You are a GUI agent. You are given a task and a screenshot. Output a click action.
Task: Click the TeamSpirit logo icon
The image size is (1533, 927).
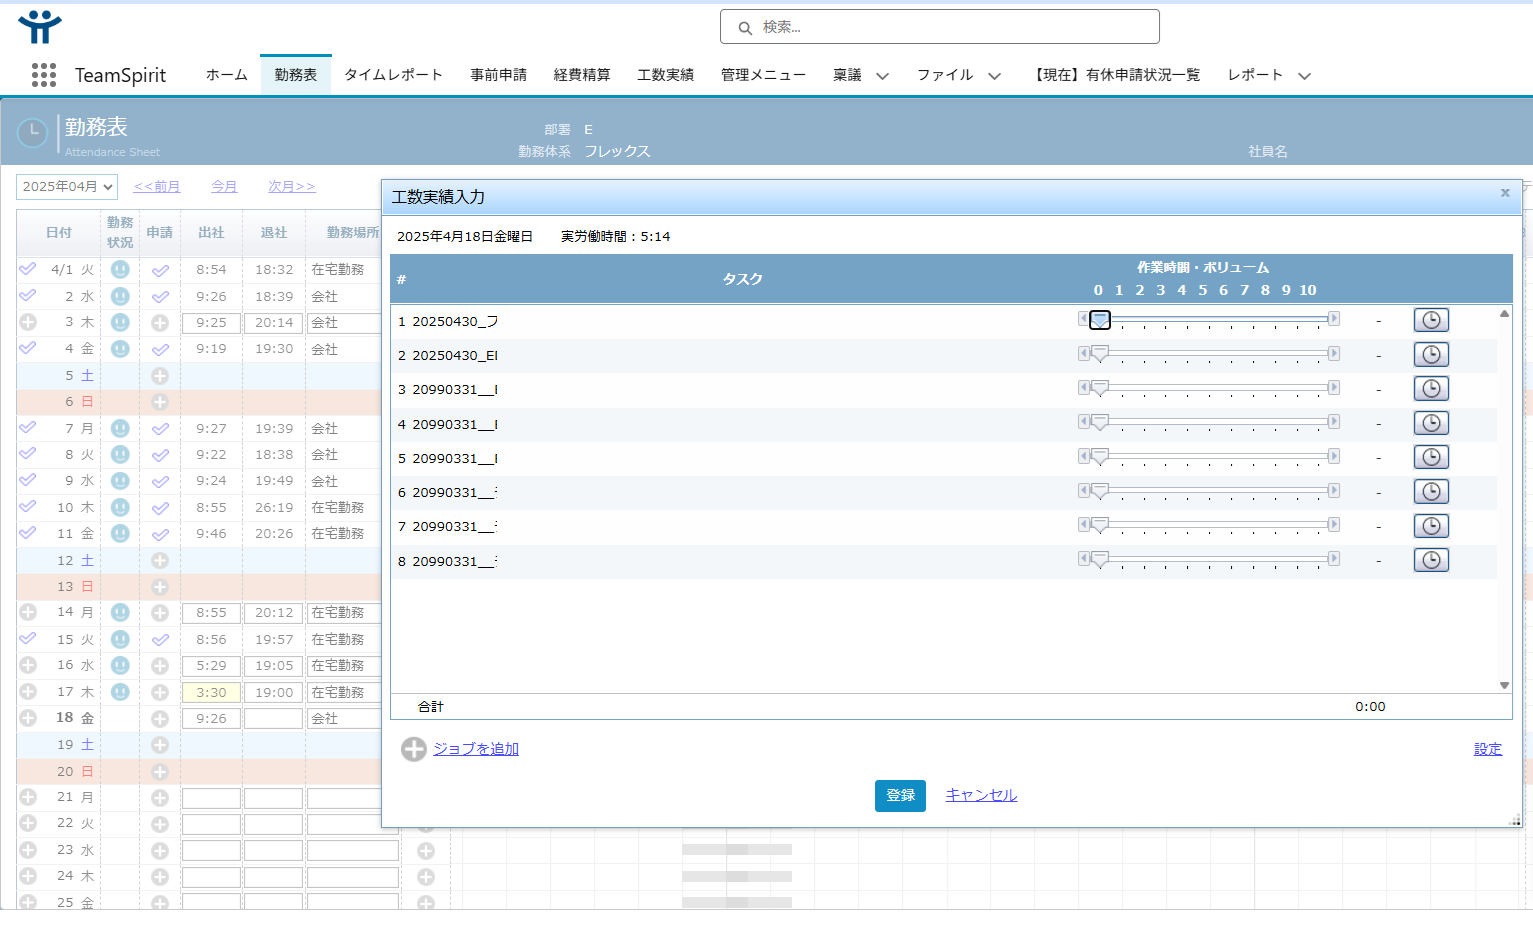coord(40,27)
